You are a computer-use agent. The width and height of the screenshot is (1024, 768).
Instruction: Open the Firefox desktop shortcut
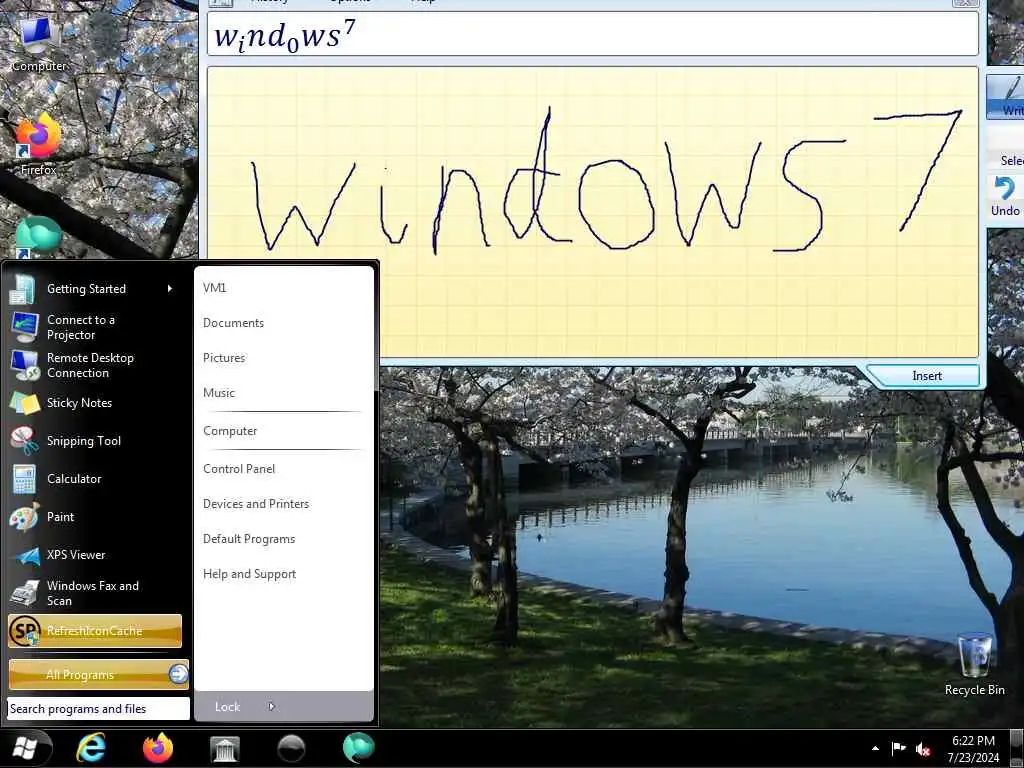click(38, 145)
